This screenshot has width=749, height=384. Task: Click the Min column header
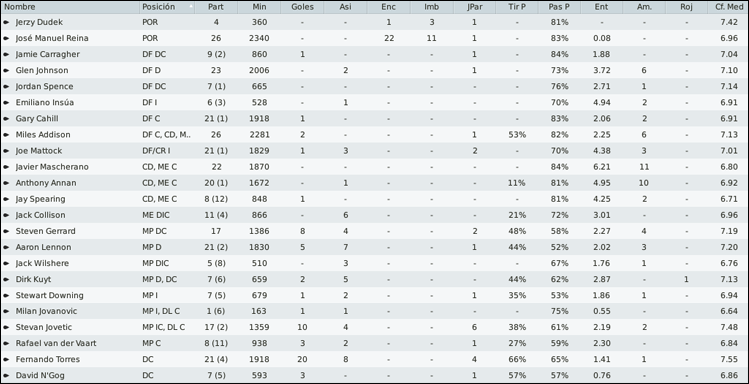coord(259,7)
